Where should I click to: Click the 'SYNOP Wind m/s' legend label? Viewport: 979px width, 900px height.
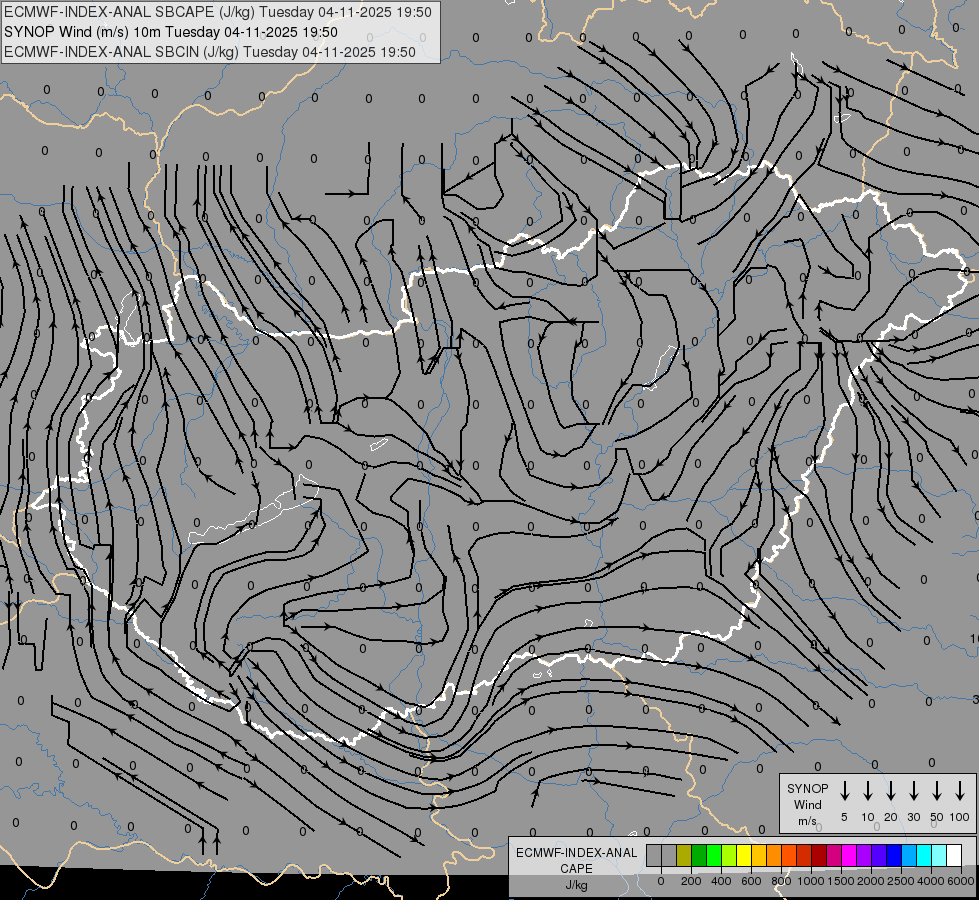pyautogui.click(x=807, y=804)
